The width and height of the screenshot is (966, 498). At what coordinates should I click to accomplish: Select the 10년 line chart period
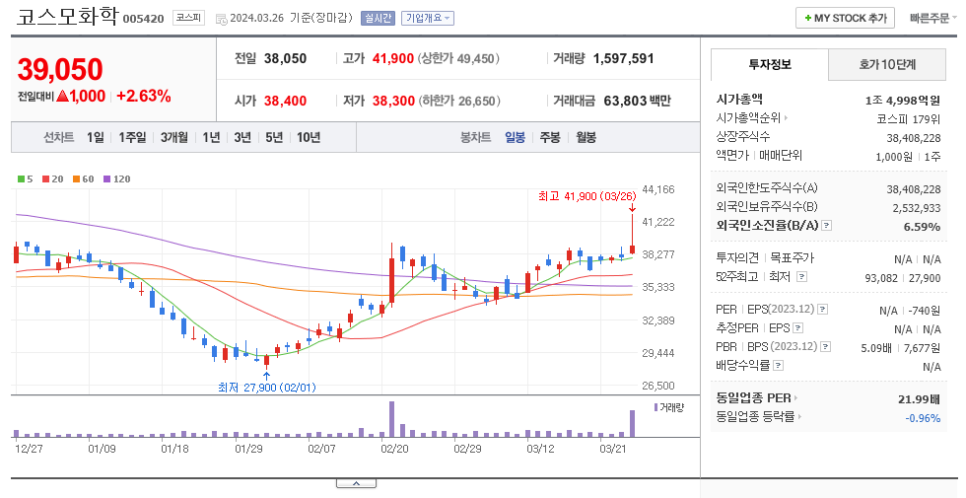(309, 137)
